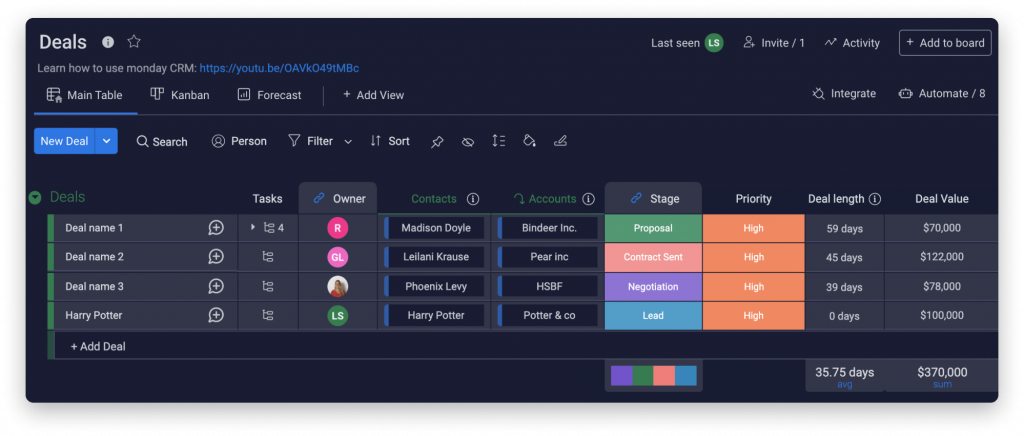Click the Madison Doyle contact
1024x436 pixels.
pyautogui.click(x=435, y=228)
